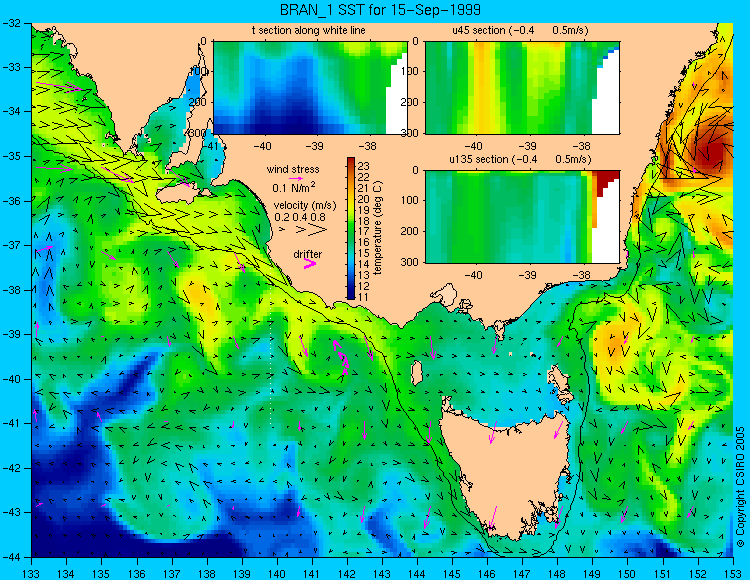Screen dimensions: 750x580
Task: Click longitude tick label "143"
Action: 382,574
